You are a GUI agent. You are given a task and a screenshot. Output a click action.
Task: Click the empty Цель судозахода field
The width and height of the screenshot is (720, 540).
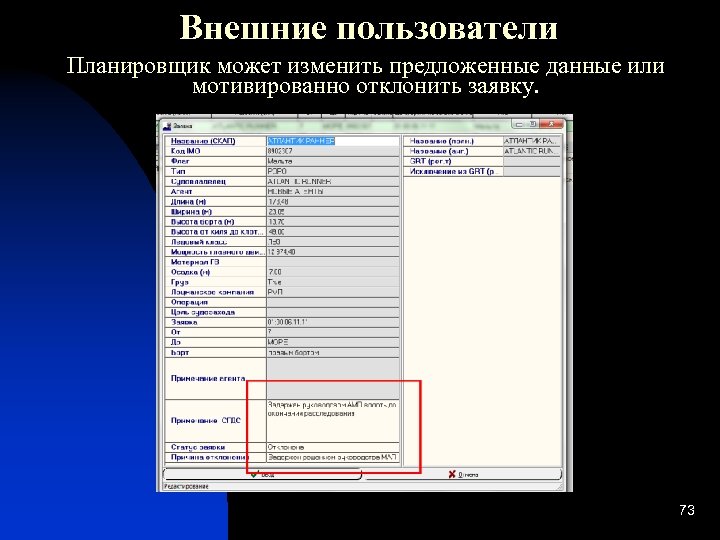tap(333, 313)
